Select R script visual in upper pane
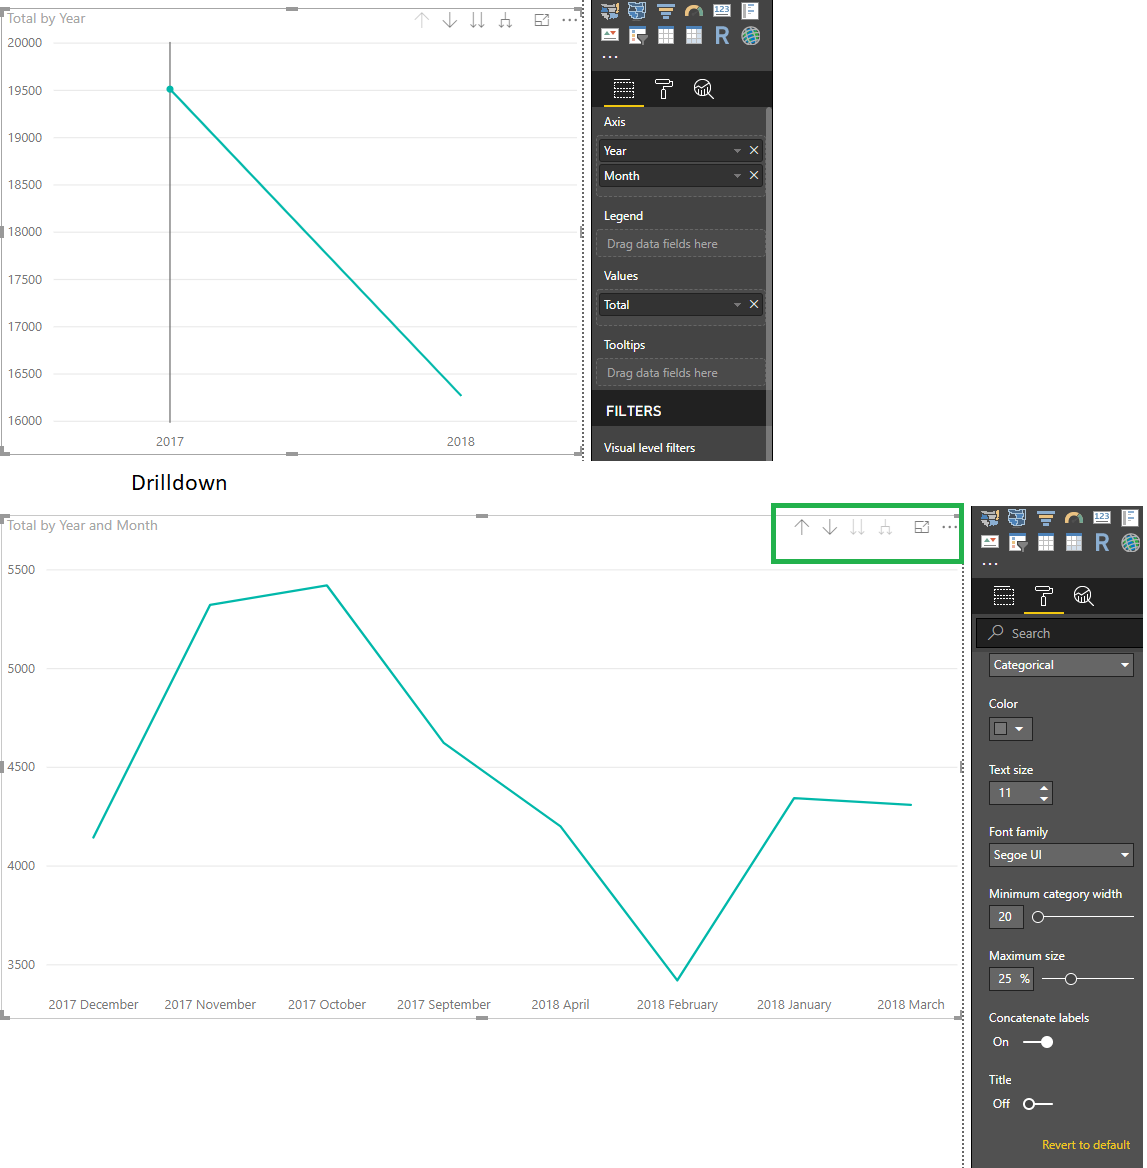 pyautogui.click(x=722, y=36)
